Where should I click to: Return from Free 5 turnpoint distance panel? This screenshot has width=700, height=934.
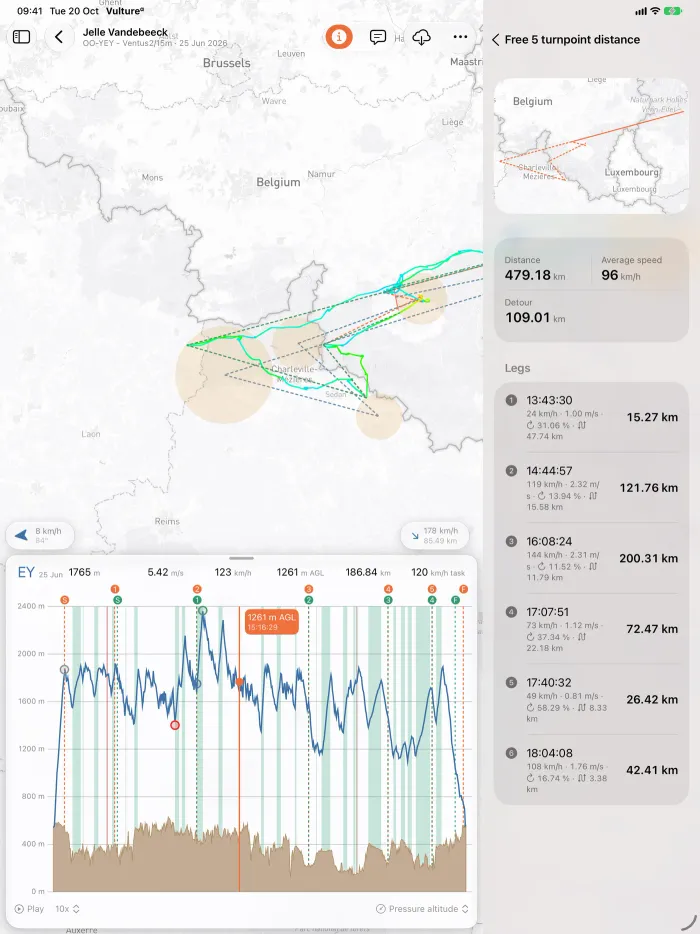tap(496, 40)
